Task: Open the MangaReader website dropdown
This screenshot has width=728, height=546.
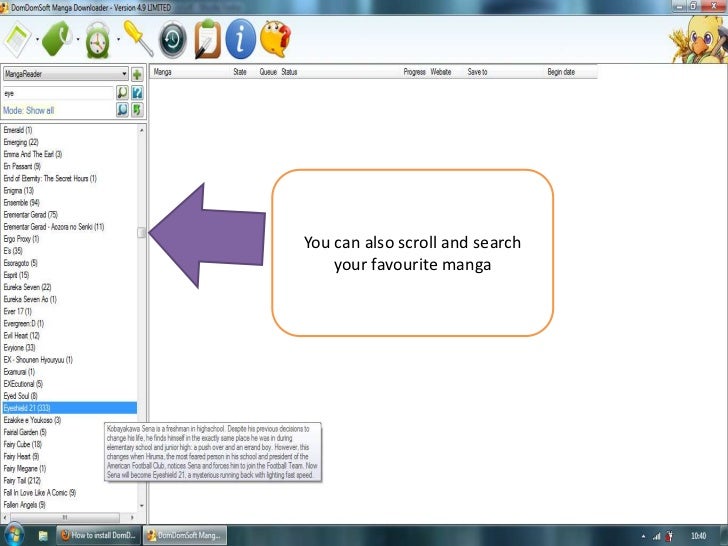Action: (x=65, y=74)
